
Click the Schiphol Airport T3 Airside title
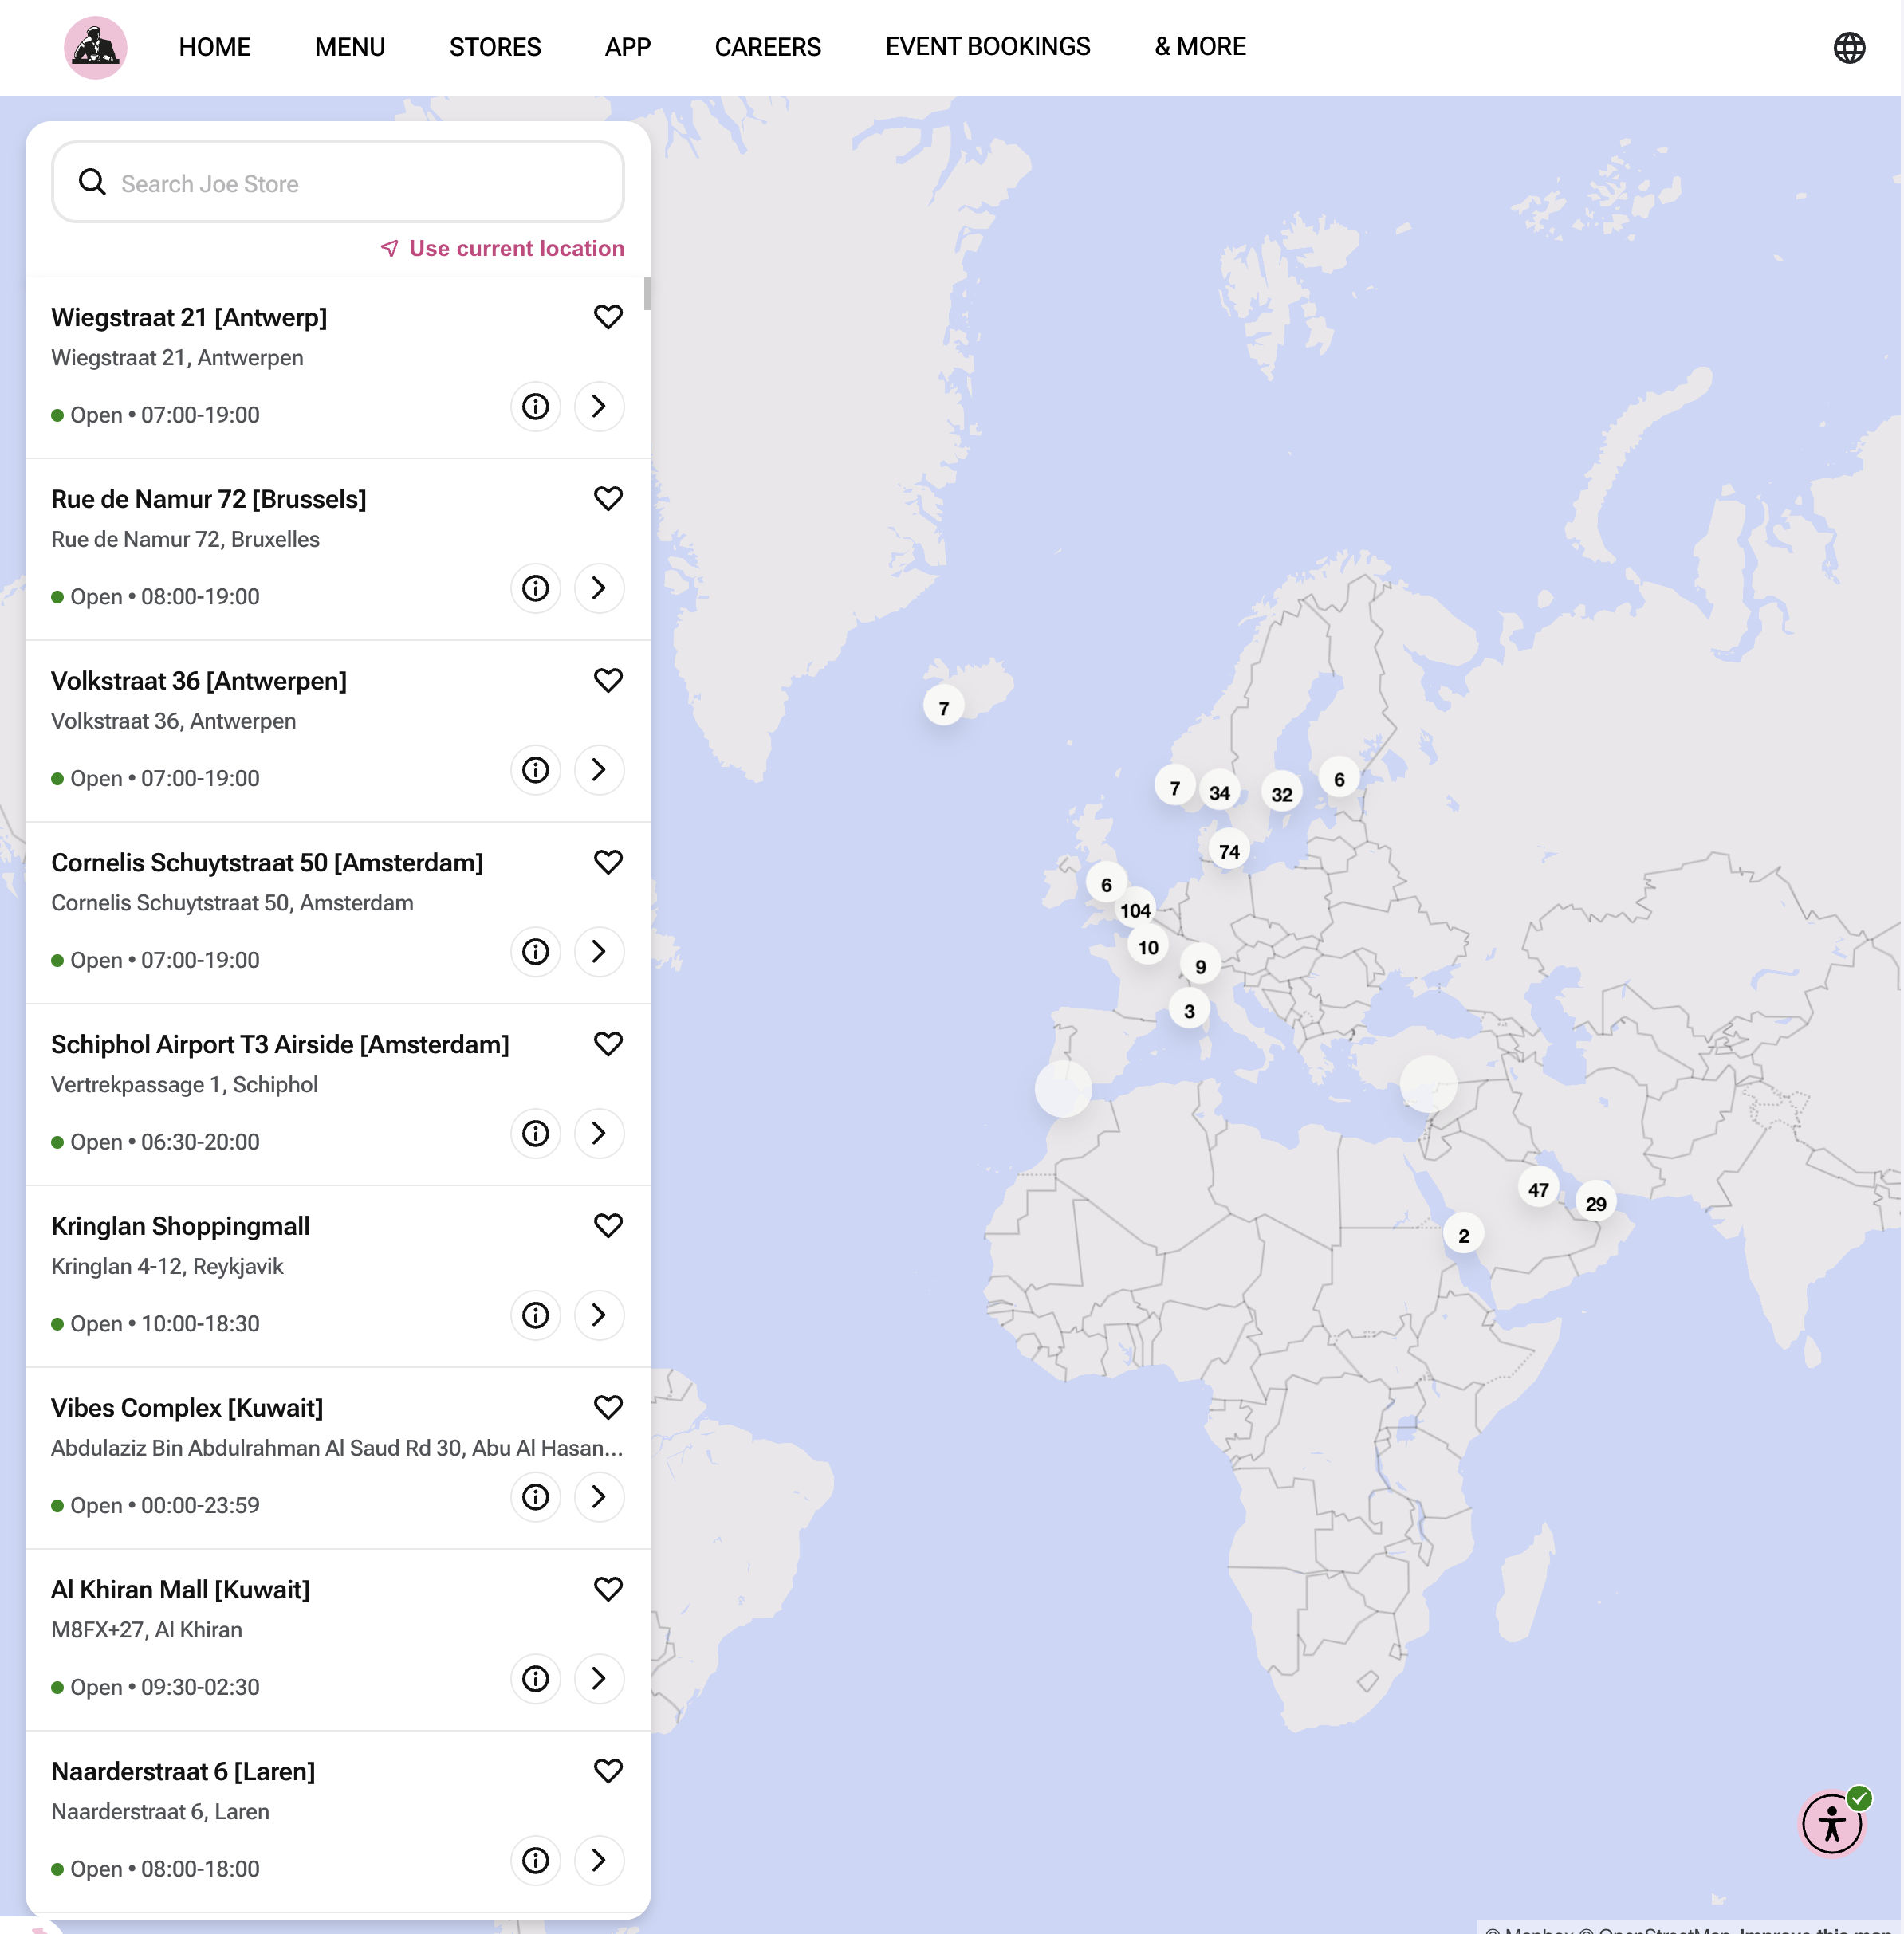click(280, 1044)
